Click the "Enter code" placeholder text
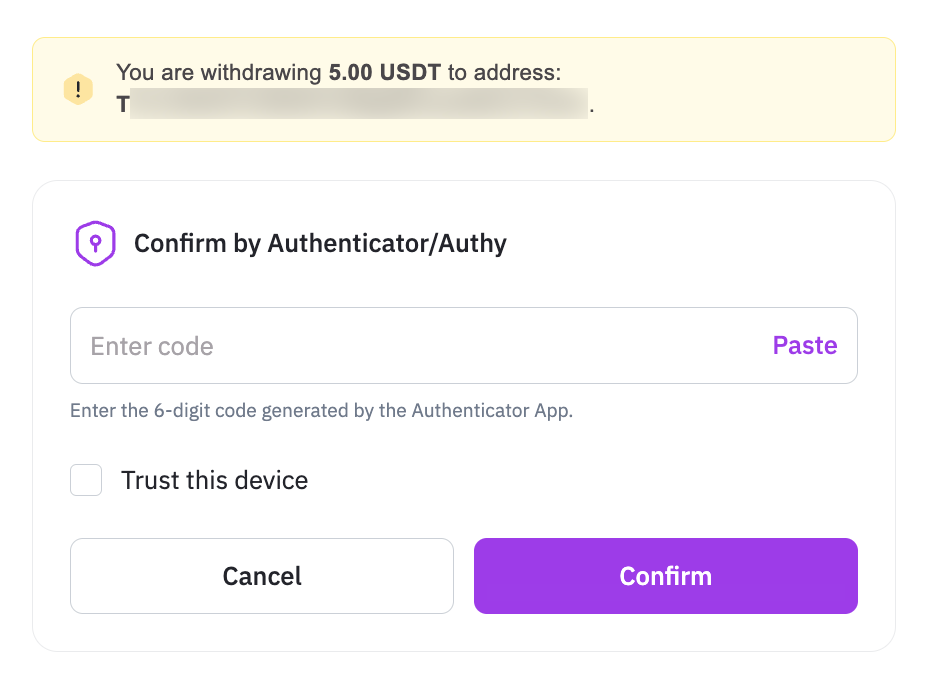Screen dimensions: 934x680 point(152,347)
